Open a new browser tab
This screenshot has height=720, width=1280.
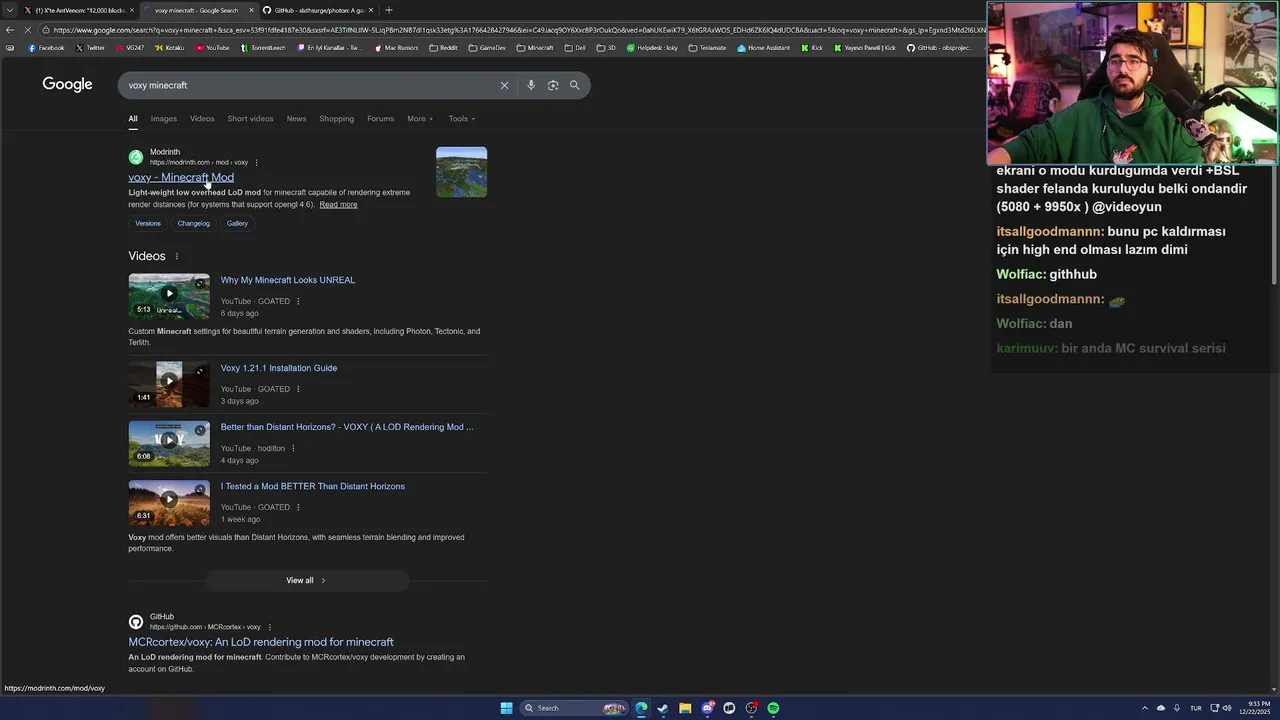pos(389,10)
